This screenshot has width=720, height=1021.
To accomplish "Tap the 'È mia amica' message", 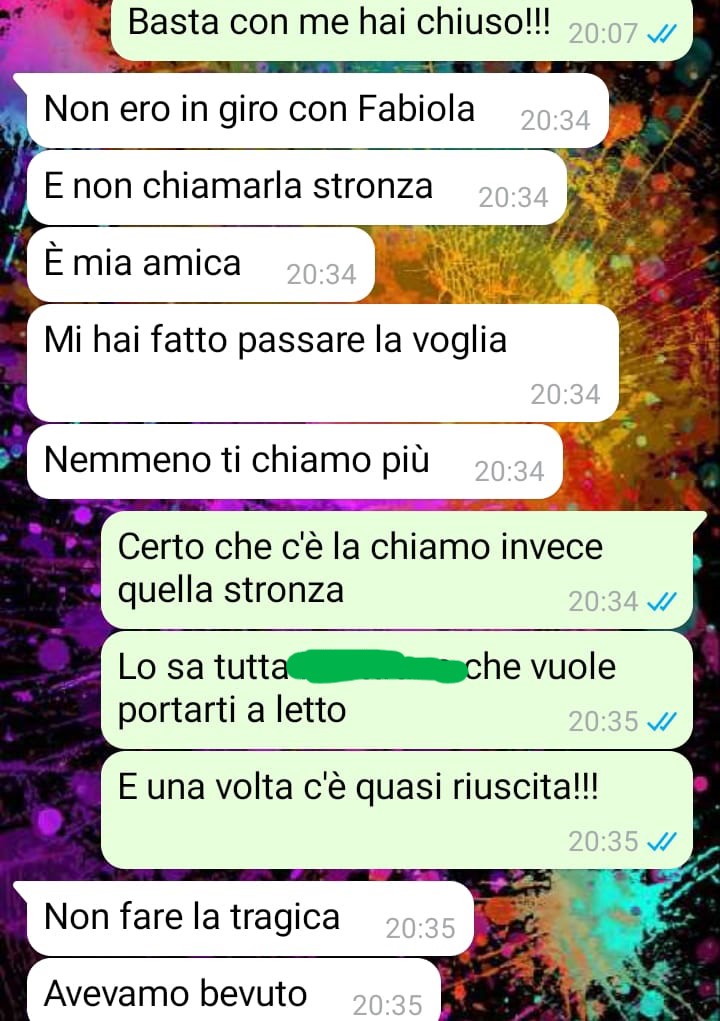I will point(201,264).
